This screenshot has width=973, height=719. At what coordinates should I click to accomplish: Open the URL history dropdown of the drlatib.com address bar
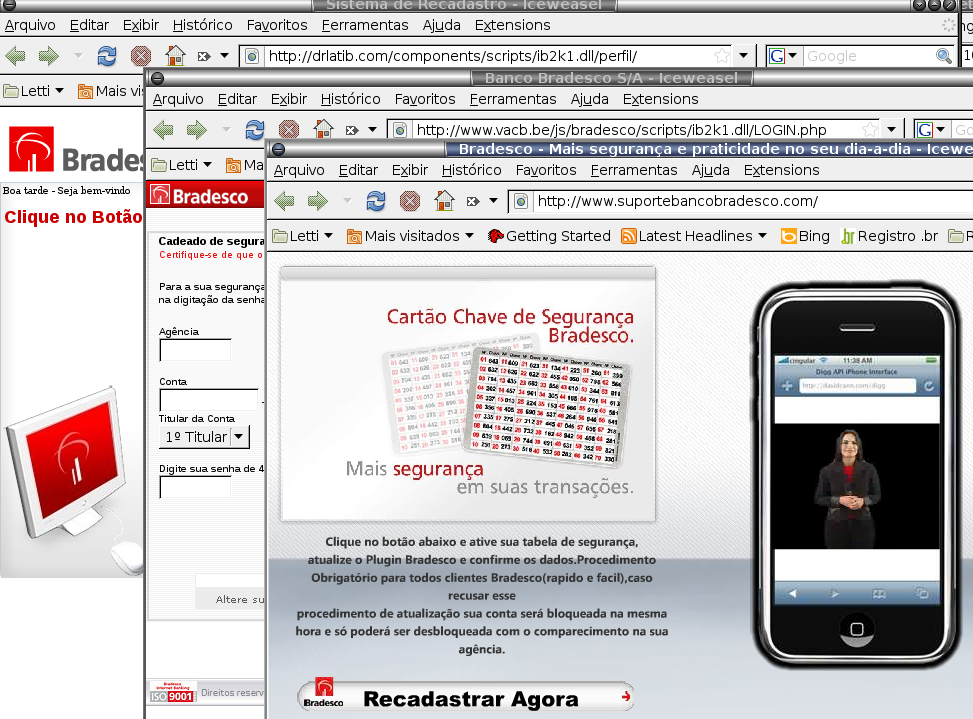(x=743, y=56)
